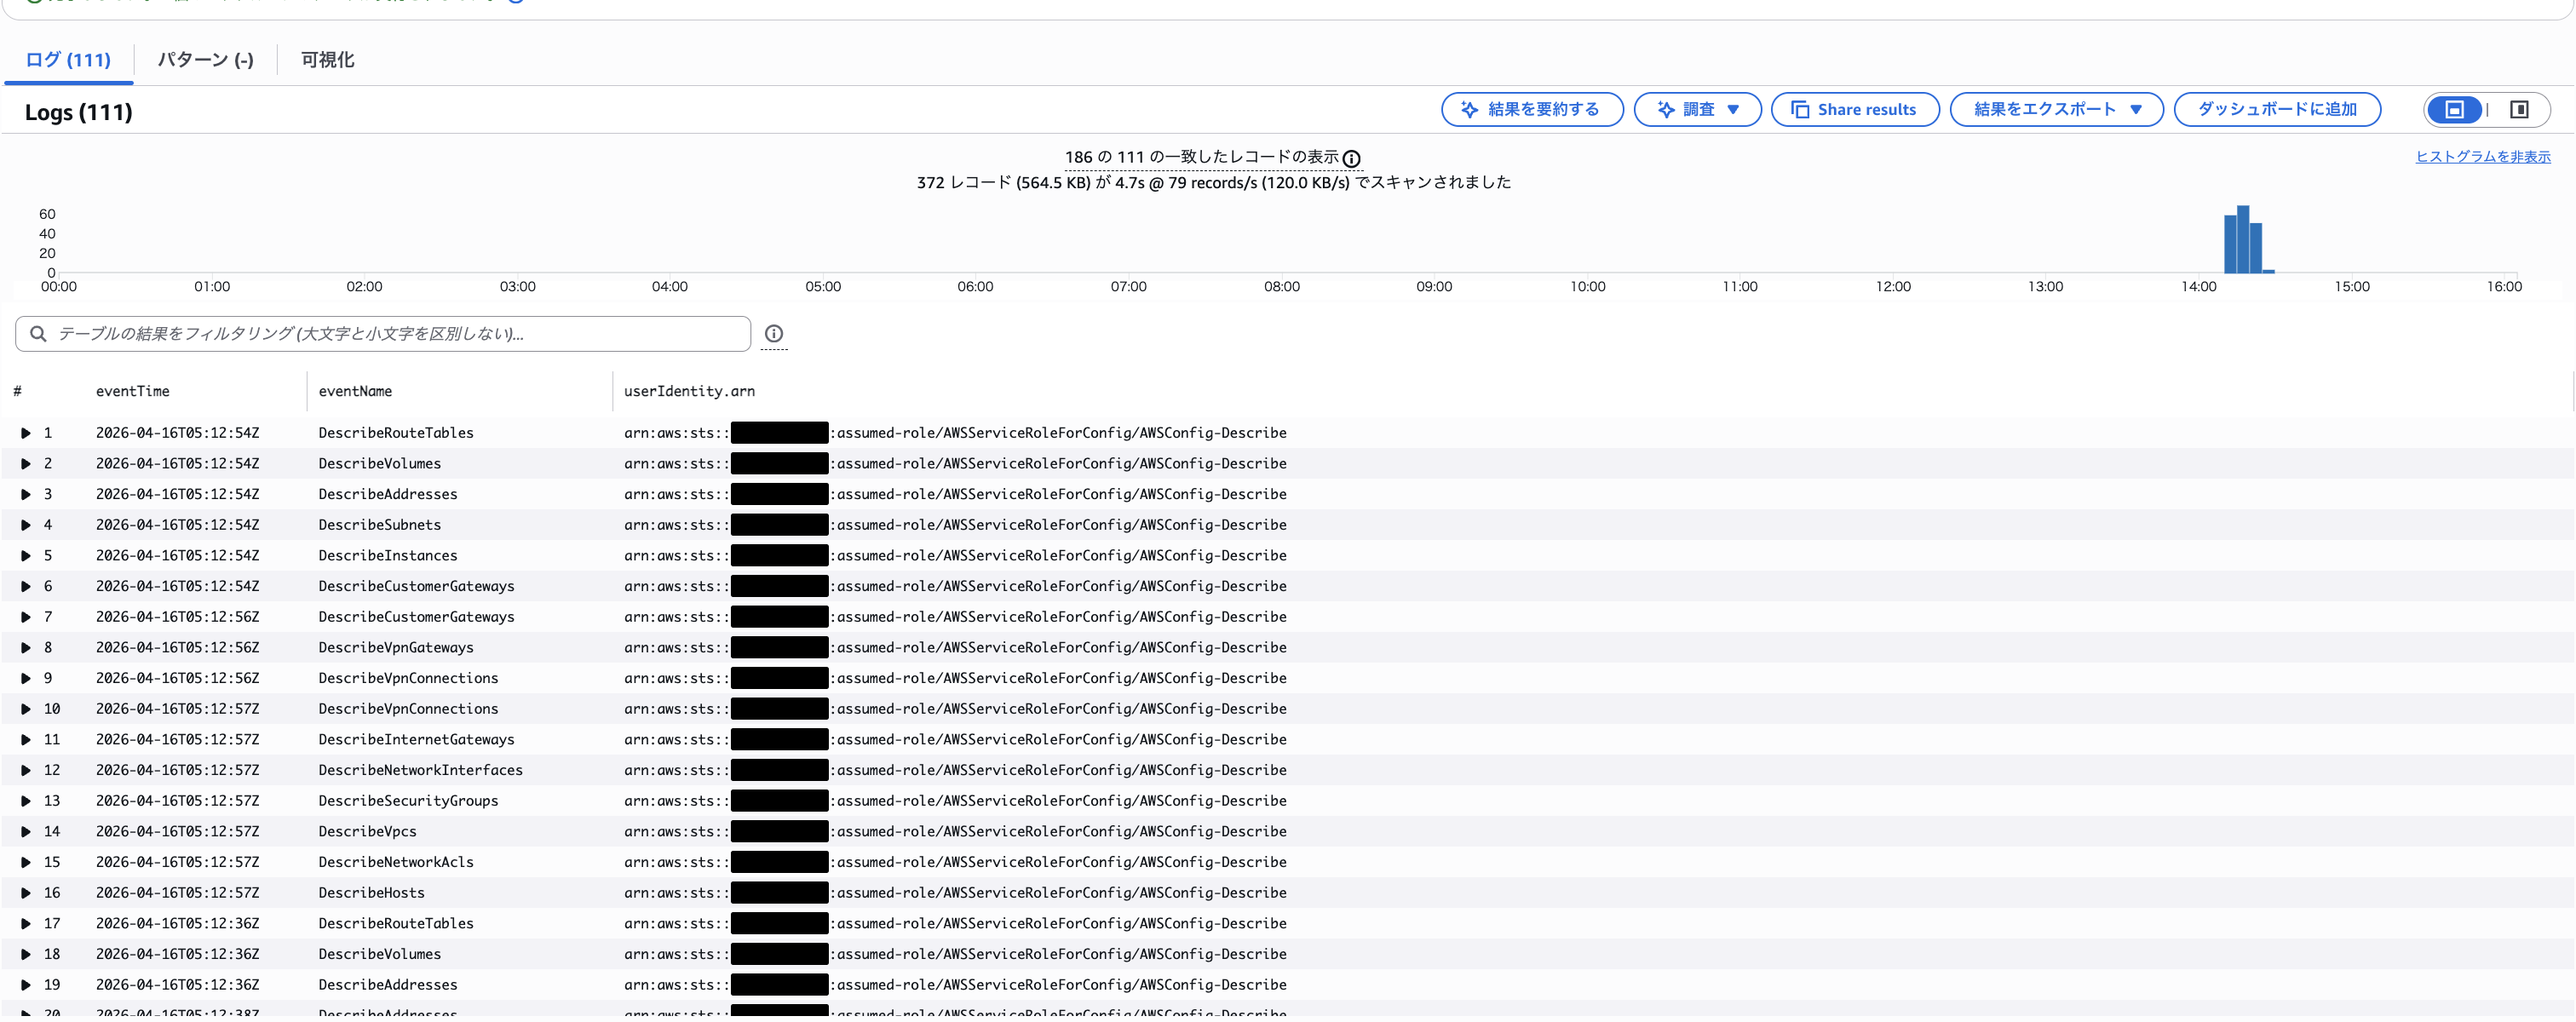This screenshot has height=1022, width=2576.
Task: Expand log row 14 DescribeVpcs
Action: (26, 832)
